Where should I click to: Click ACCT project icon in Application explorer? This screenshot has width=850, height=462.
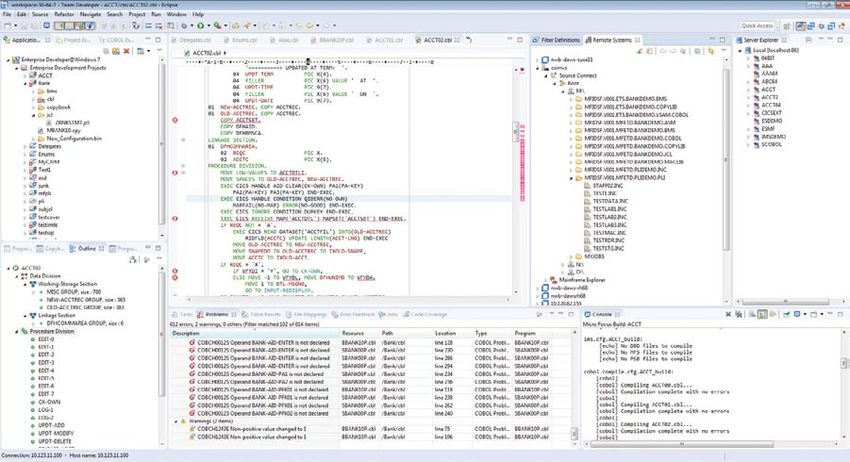pos(33,75)
